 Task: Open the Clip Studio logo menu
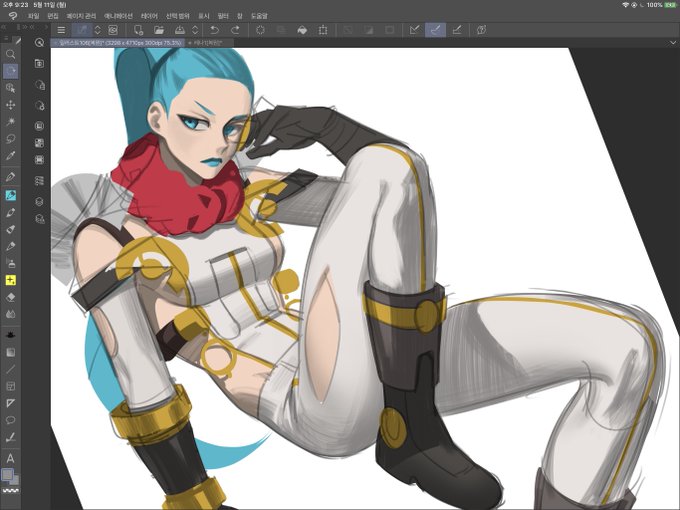tap(13, 16)
